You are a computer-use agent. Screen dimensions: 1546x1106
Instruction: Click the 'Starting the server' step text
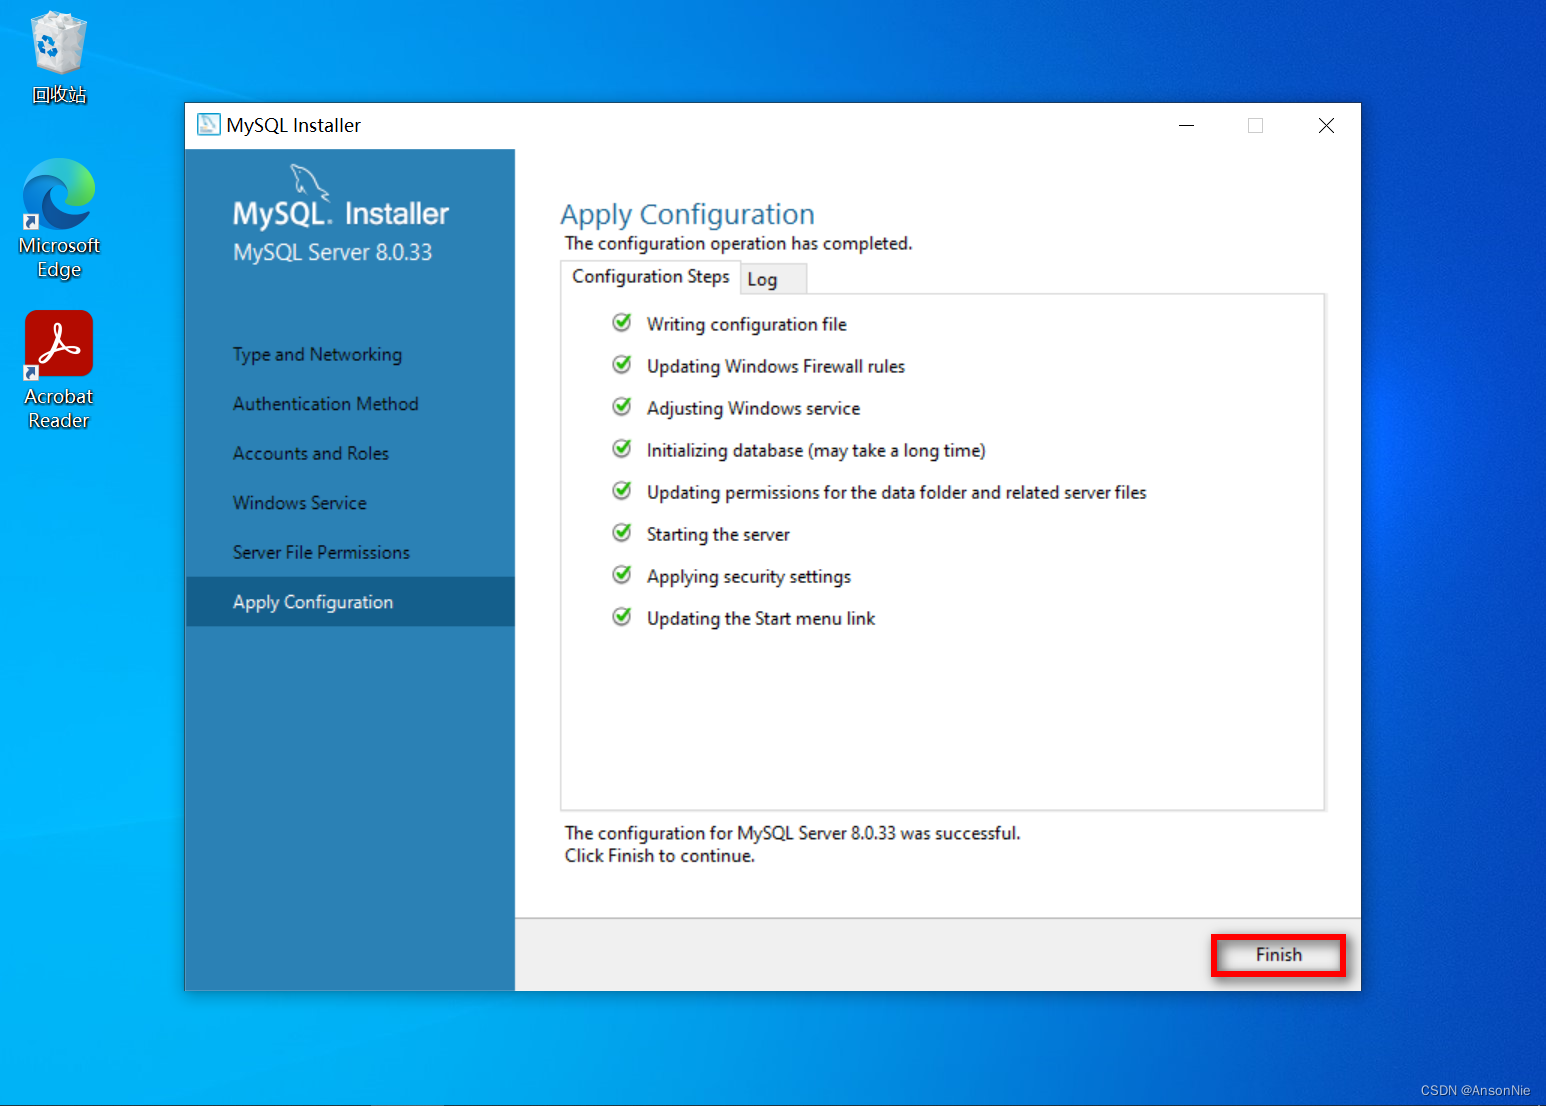coord(718,534)
